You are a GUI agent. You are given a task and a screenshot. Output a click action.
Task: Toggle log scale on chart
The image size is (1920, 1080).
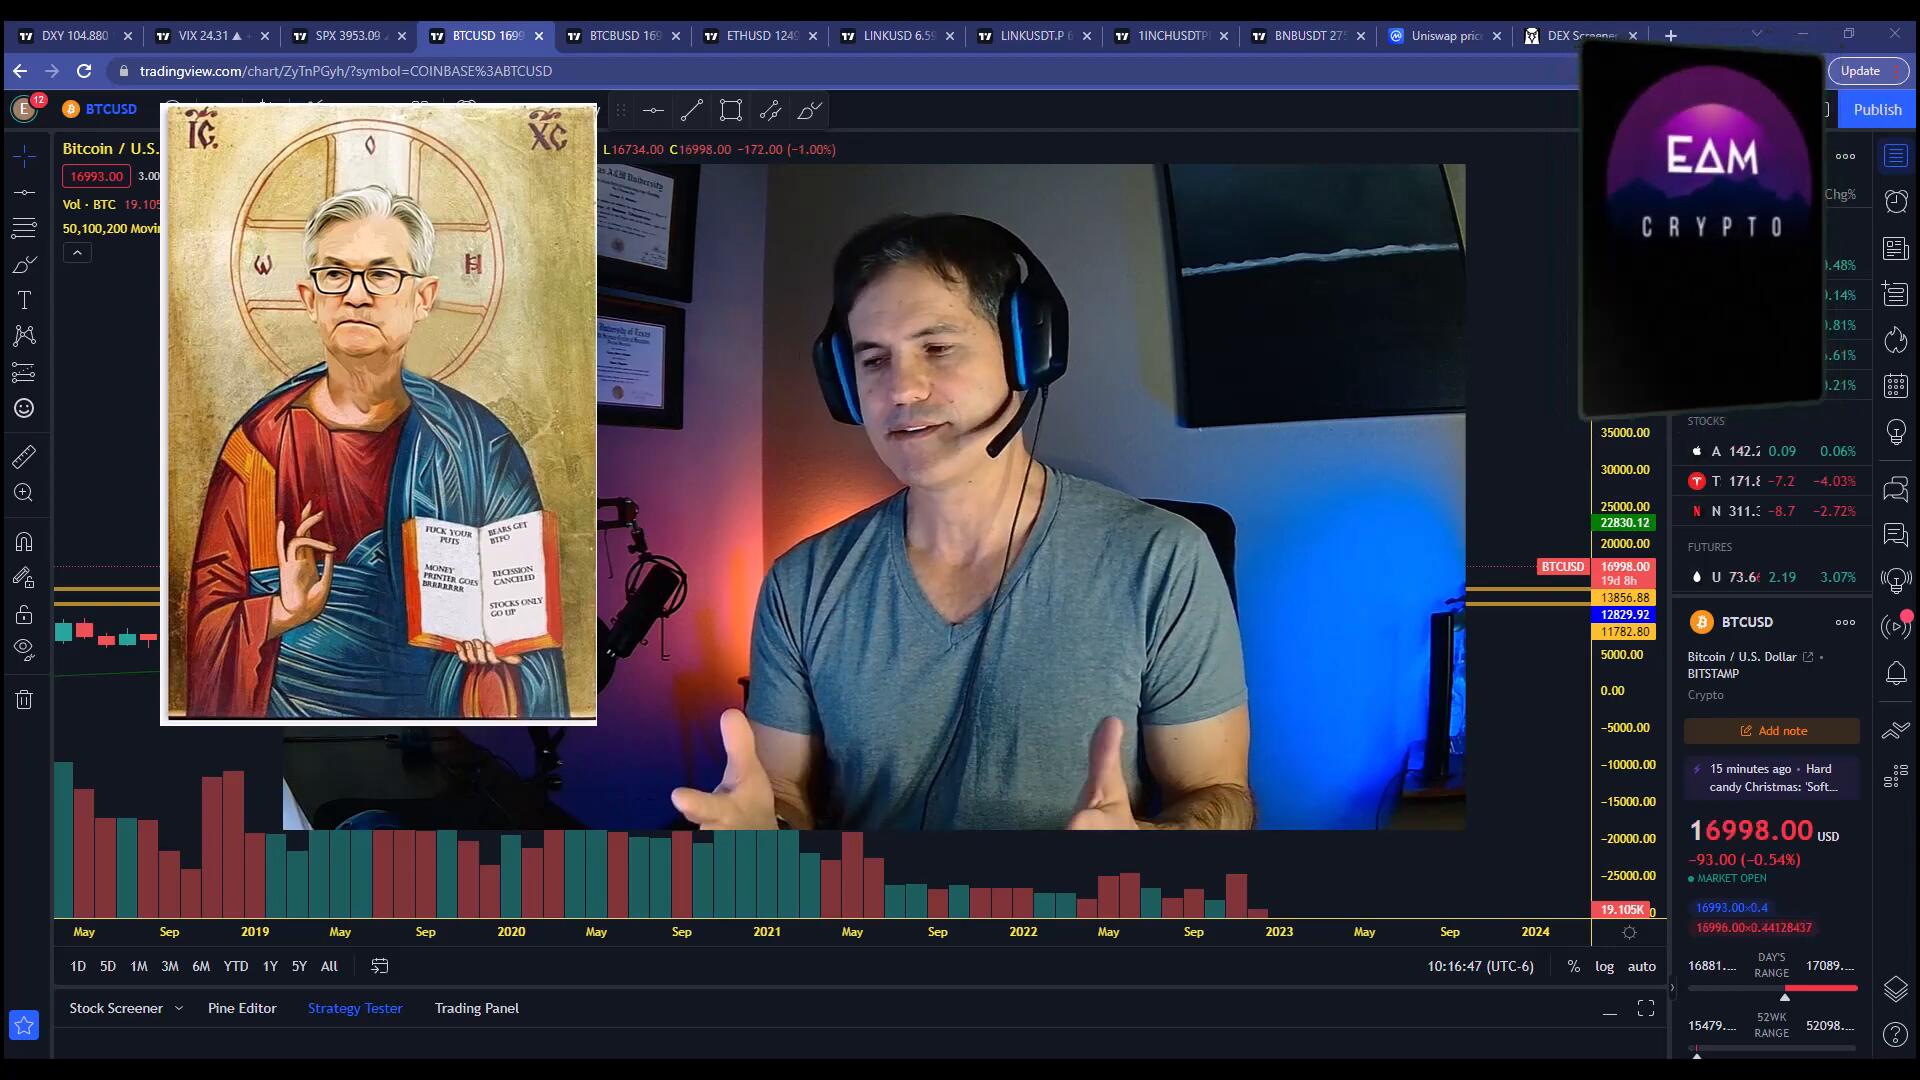[x=1604, y=966]
